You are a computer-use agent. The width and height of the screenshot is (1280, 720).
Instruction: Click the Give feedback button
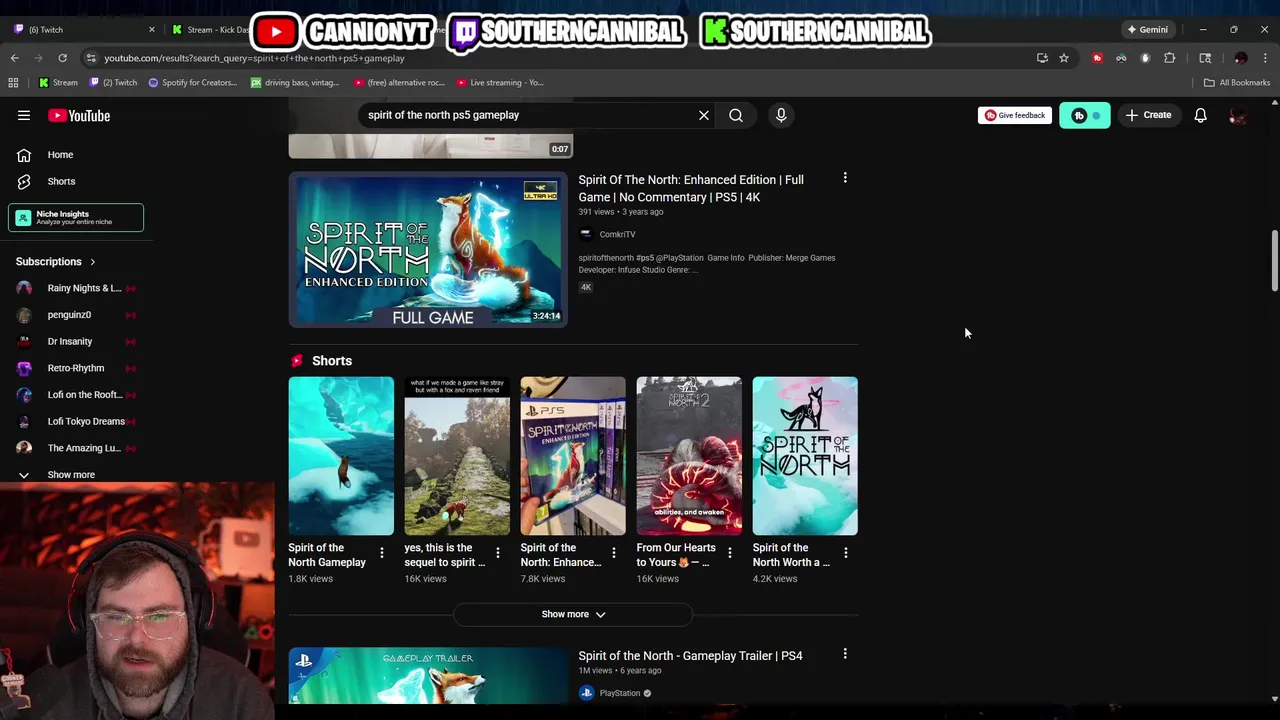pyautogui.click(x=1015, y=115)
